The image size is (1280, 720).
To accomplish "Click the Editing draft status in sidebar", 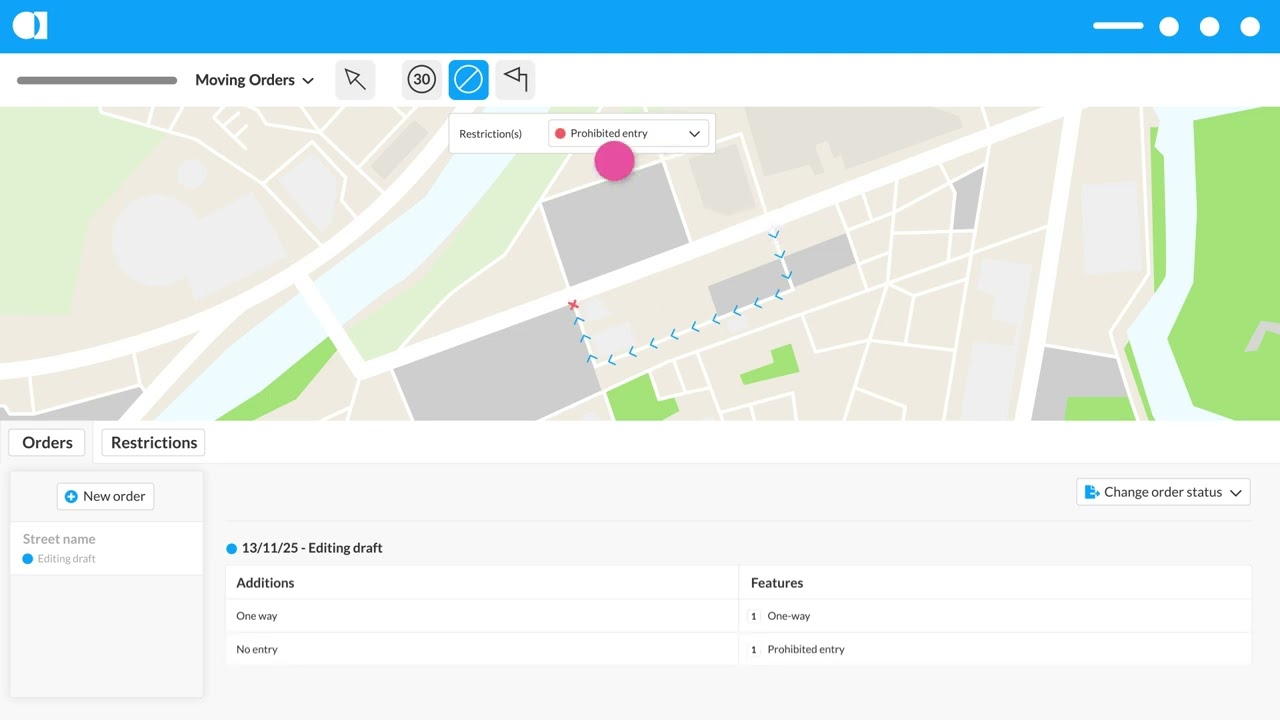I will pos(59,559).
